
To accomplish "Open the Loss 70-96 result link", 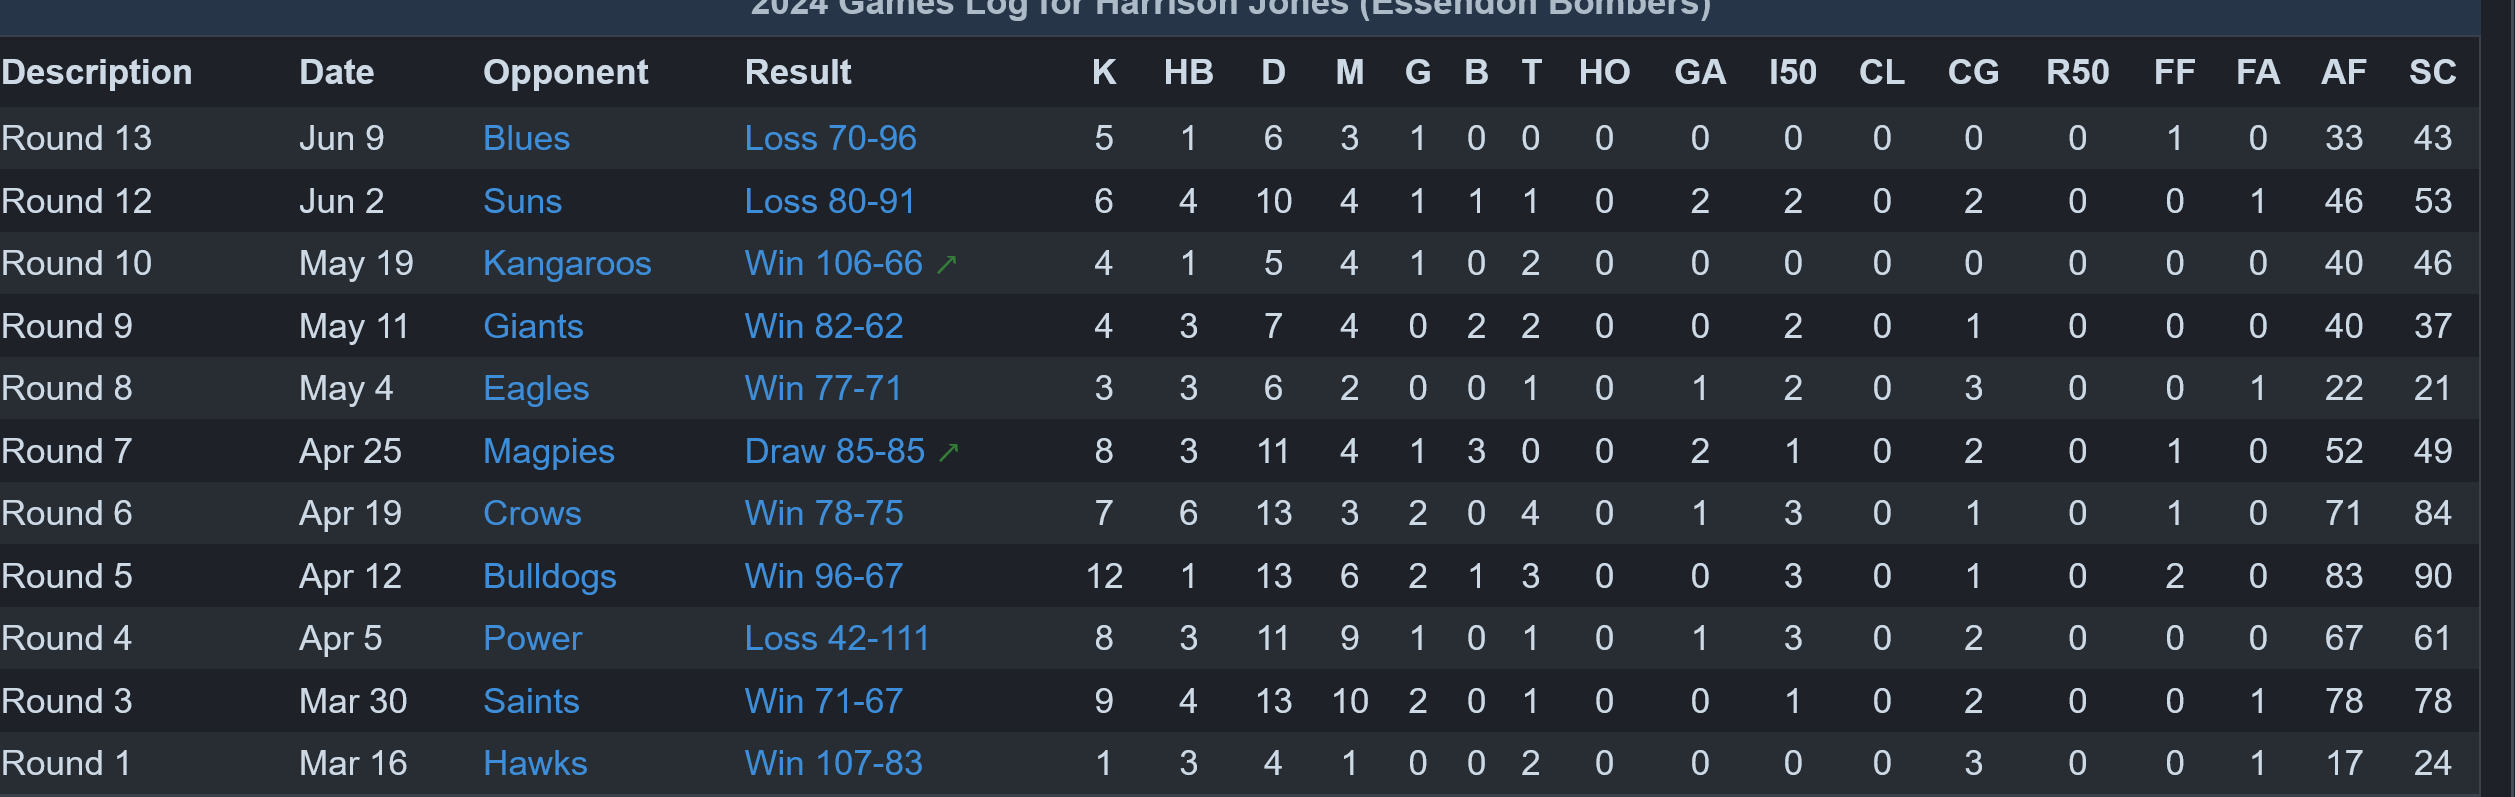I will [830, 138].
